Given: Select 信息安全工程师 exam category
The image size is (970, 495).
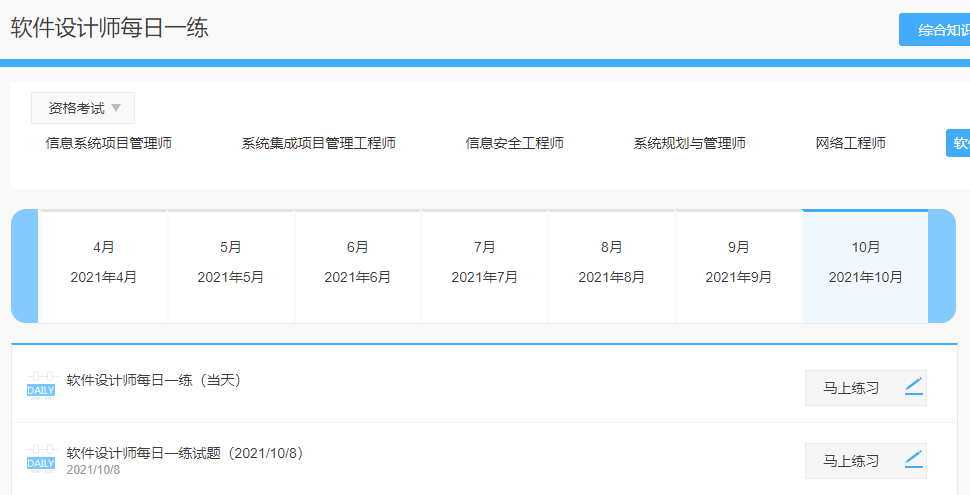Looking at the screenshot, I should [514, 143].
